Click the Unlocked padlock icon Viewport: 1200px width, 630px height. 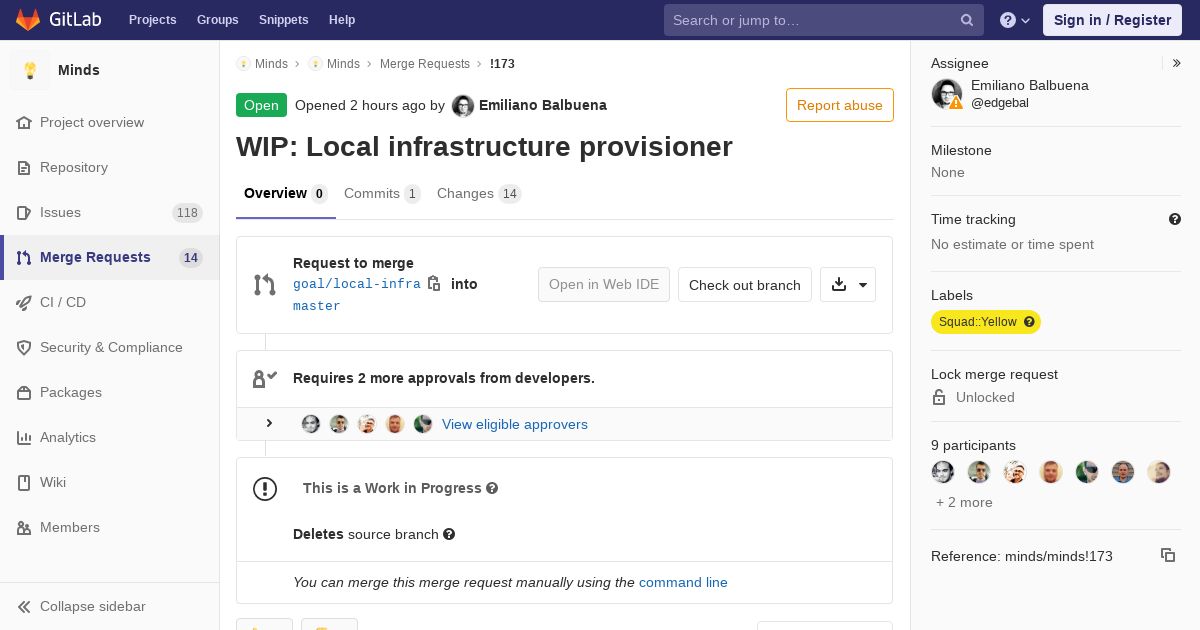(x=939, y=397)
